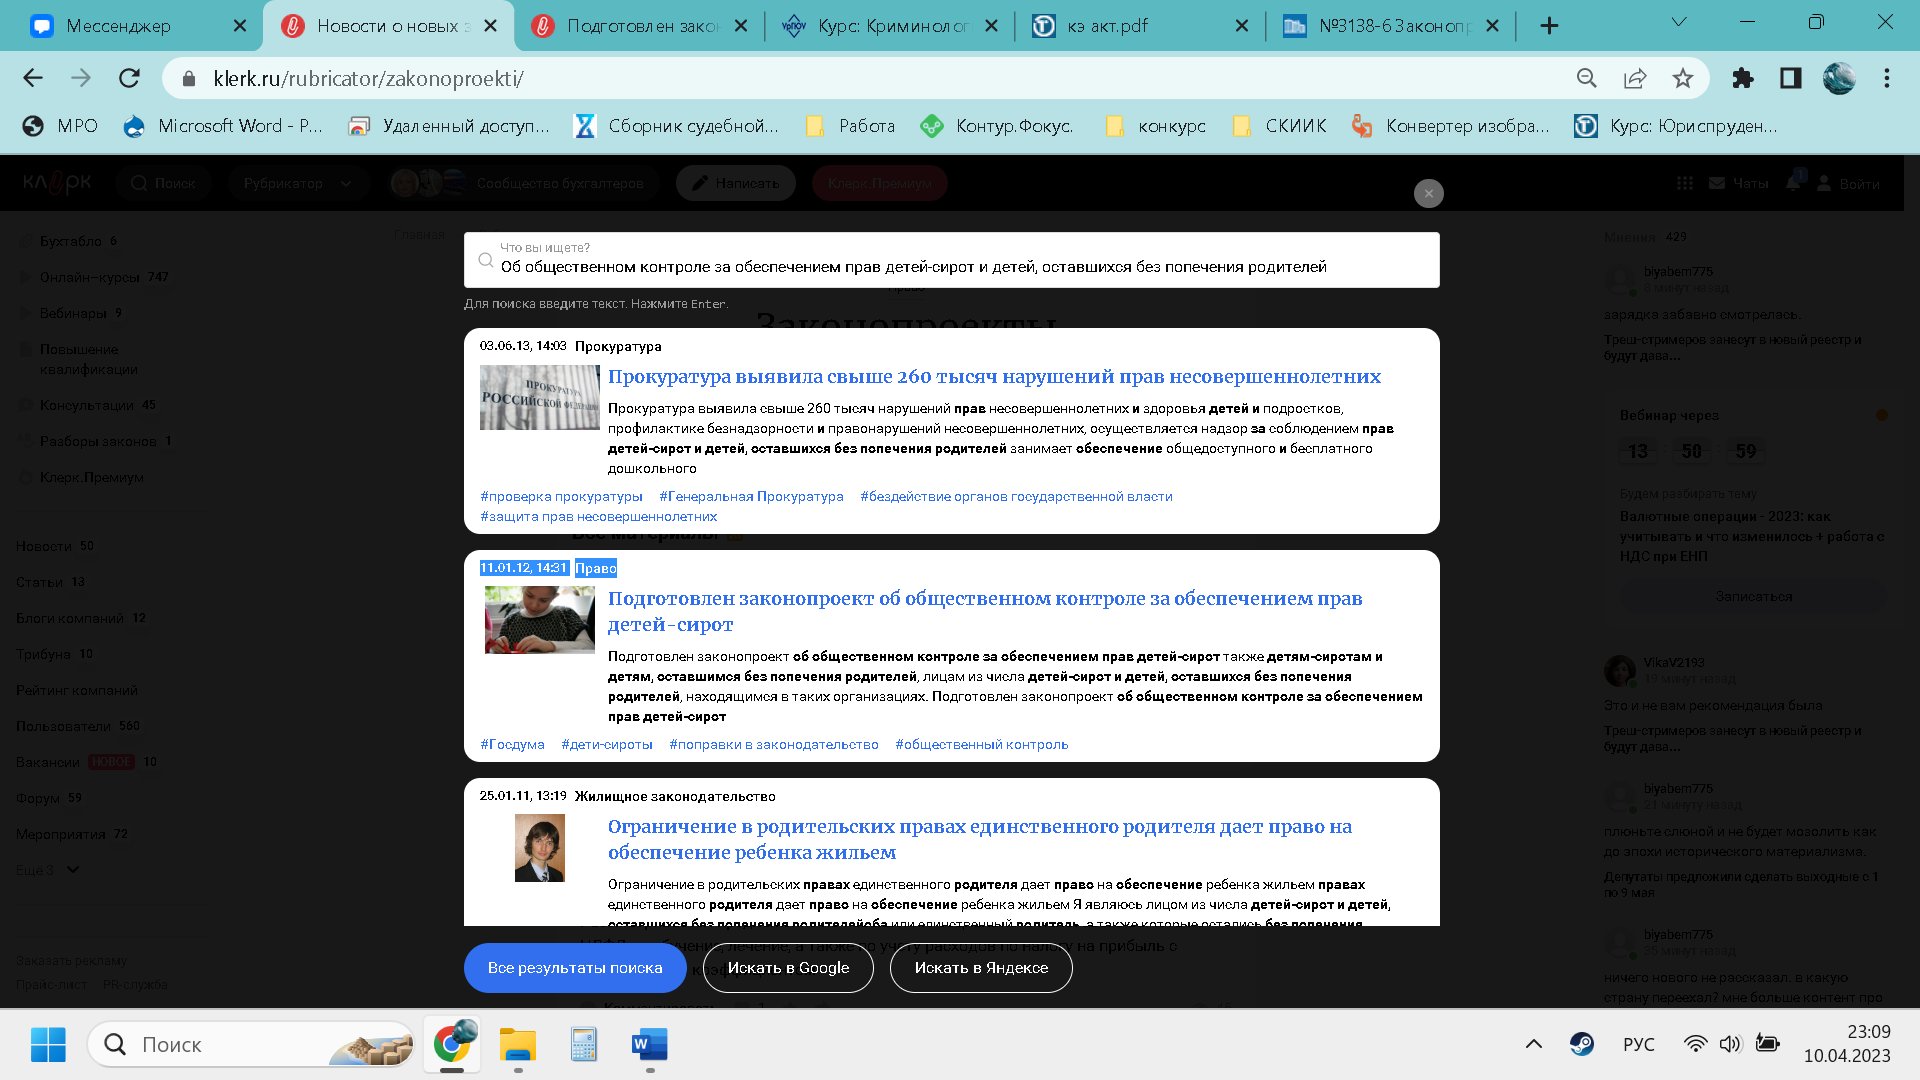Open Wi-Fi network tray icon

coord(1695,1044)
